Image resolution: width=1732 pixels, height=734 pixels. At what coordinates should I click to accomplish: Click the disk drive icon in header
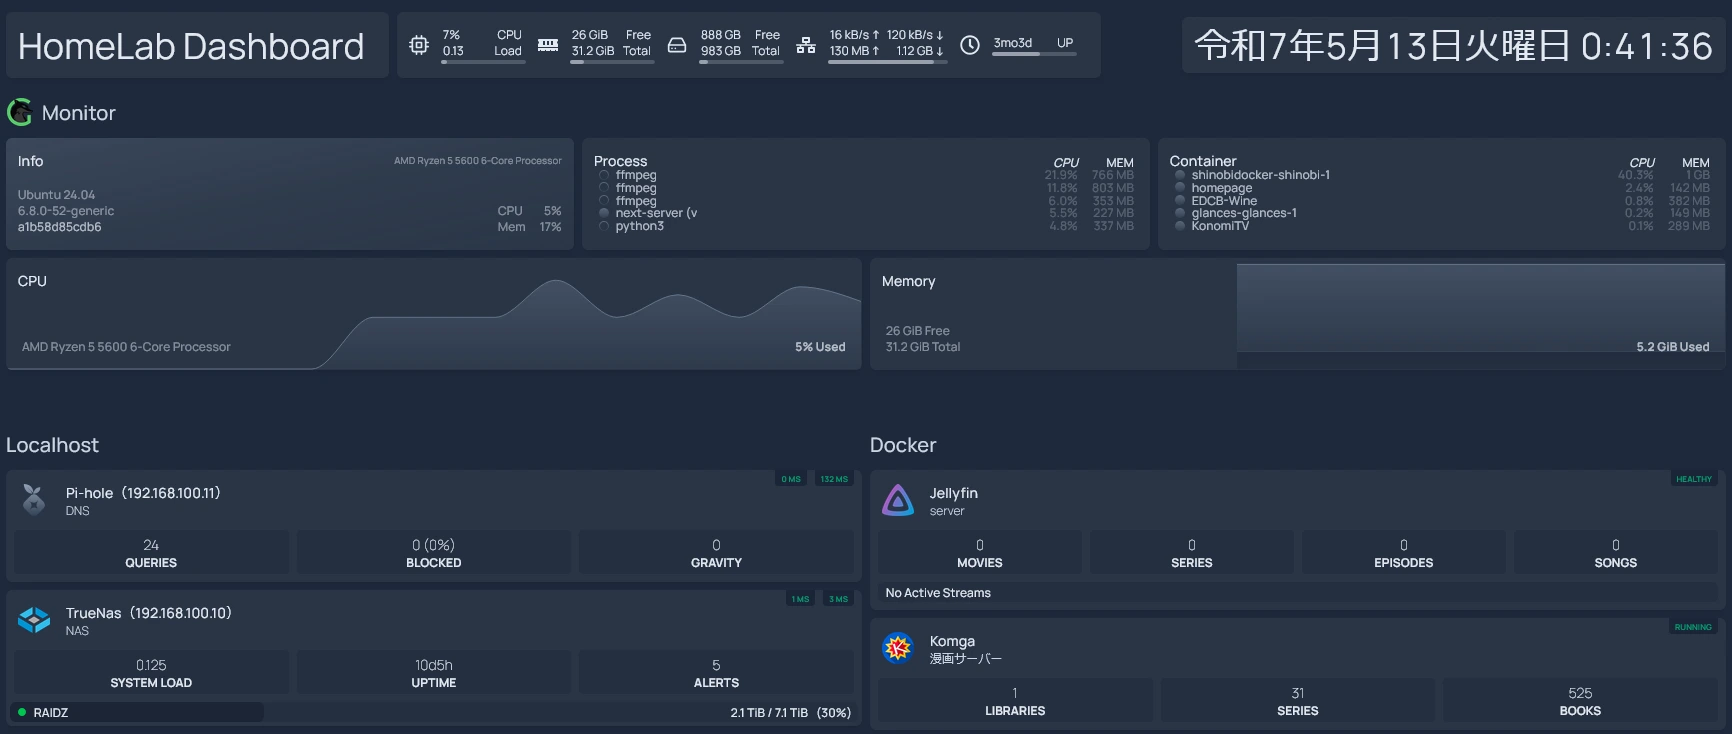click(x=677, y=45)
